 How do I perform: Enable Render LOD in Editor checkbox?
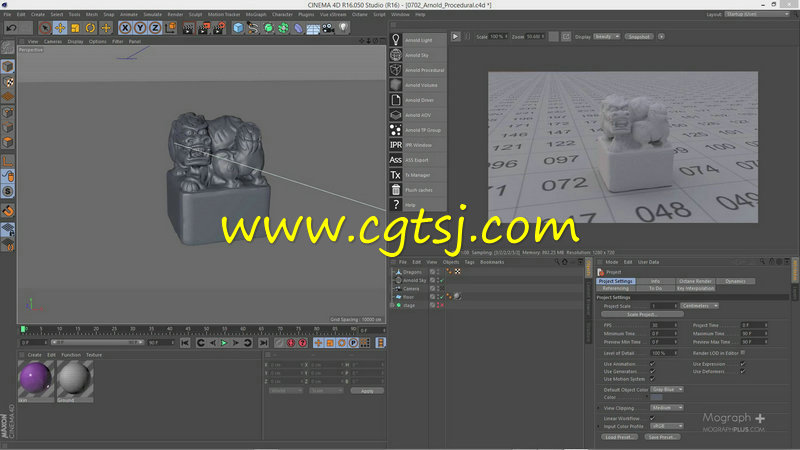pos(743,353)
